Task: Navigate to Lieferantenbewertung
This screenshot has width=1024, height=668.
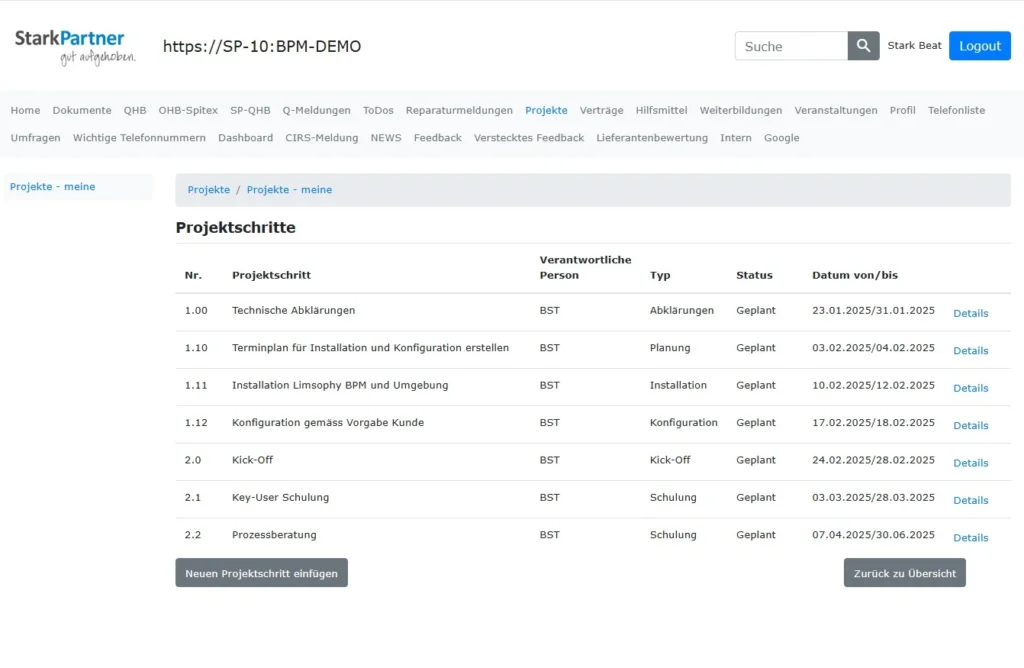Action: 652,138
